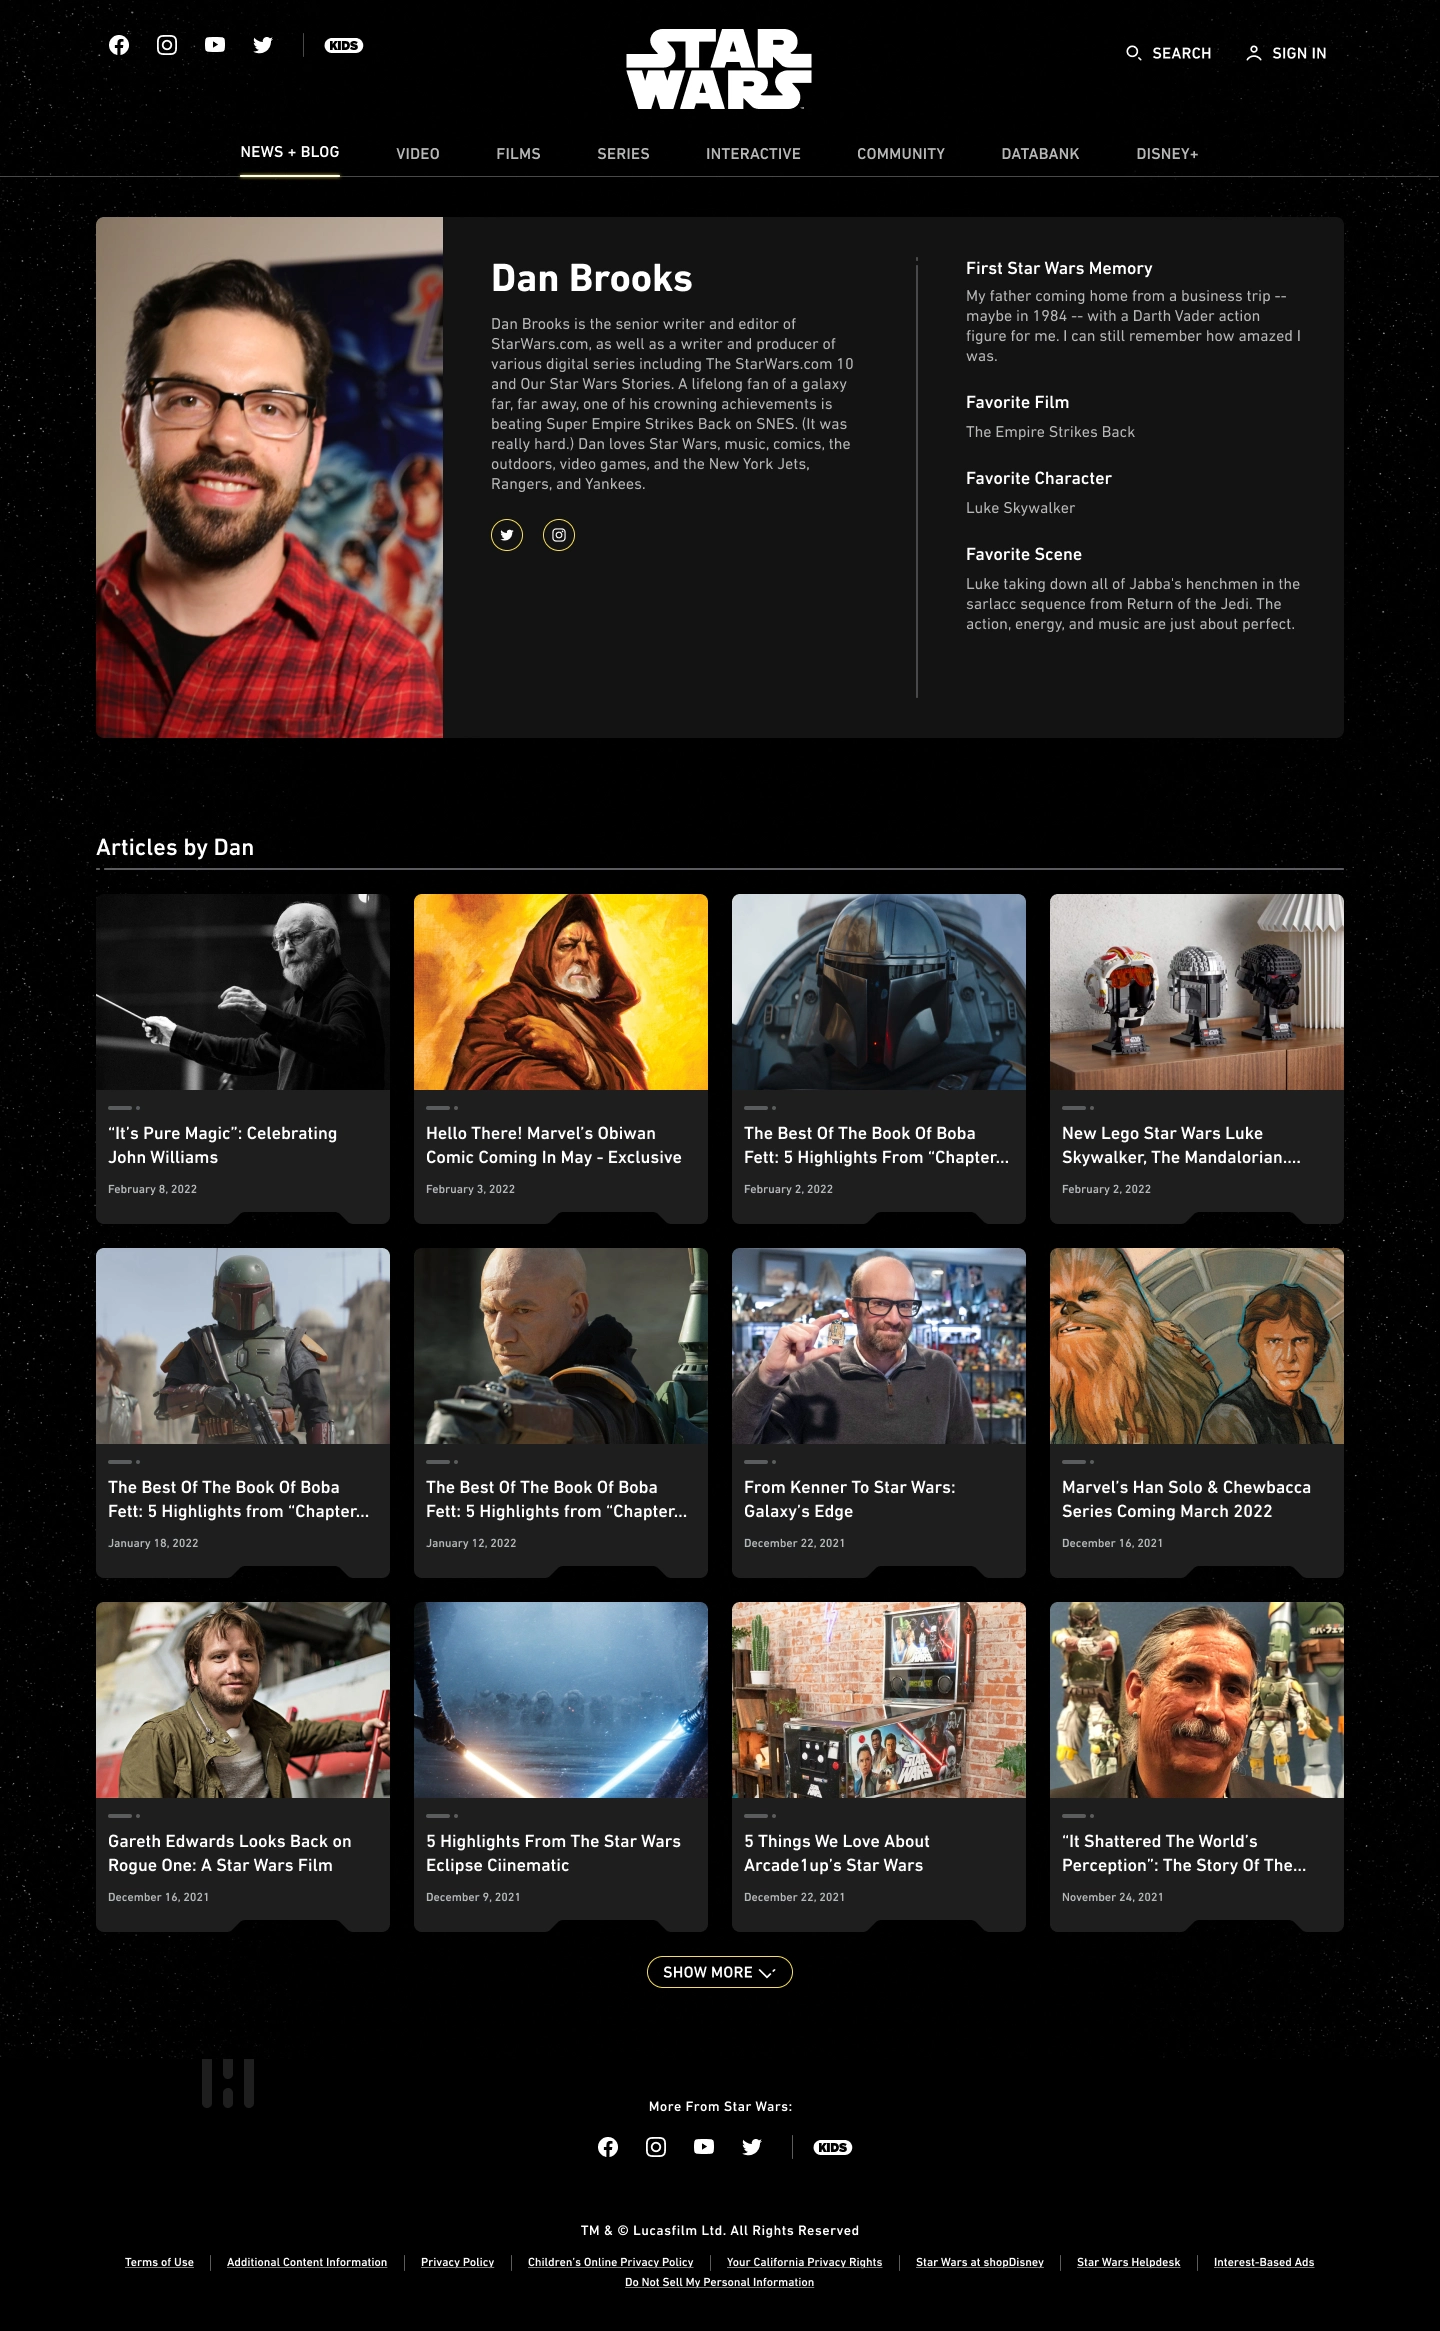The height and width of the screenshot is (2331, 1440).
Task: Open Lego Star Wars helmets thumbnail
Action: [x=1197, y=992]
